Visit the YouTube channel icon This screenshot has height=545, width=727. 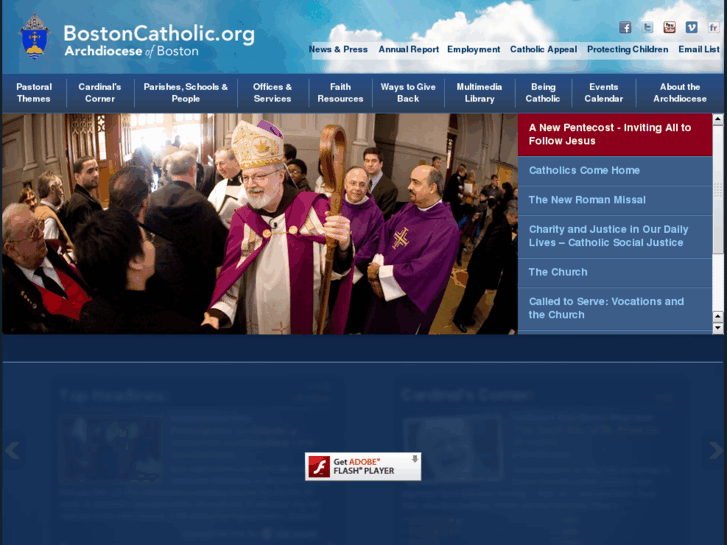point(669,28)
